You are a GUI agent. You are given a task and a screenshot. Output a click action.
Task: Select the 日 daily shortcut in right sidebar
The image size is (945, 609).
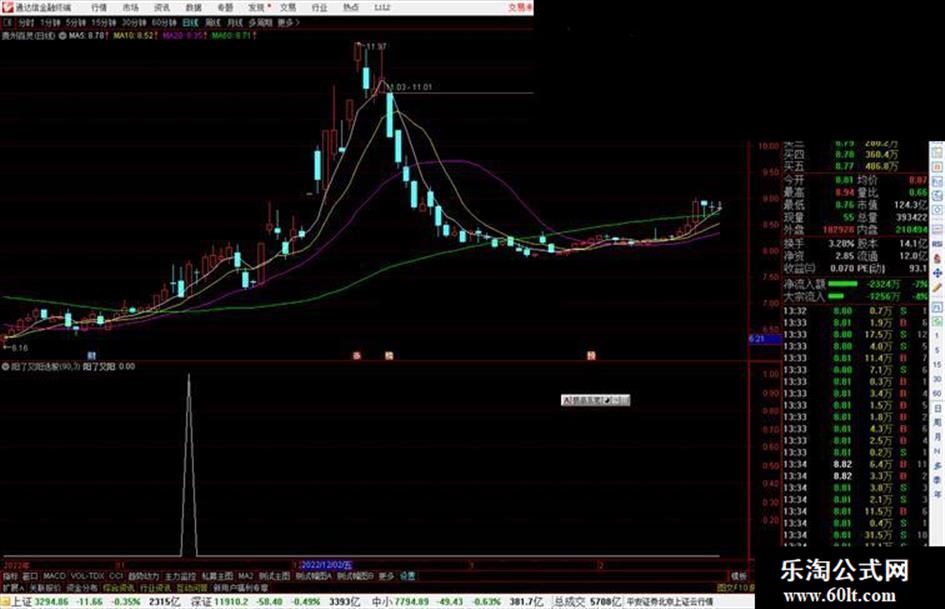[937, 408]
